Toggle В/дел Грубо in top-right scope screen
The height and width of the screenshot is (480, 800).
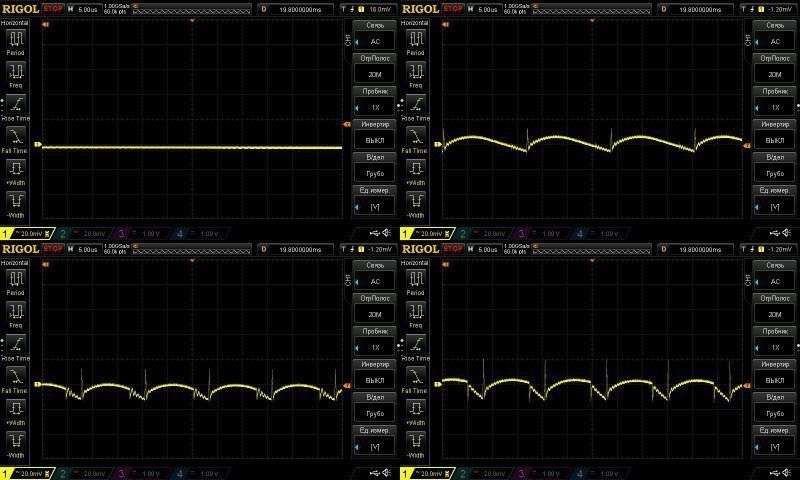tap(775, 168)
